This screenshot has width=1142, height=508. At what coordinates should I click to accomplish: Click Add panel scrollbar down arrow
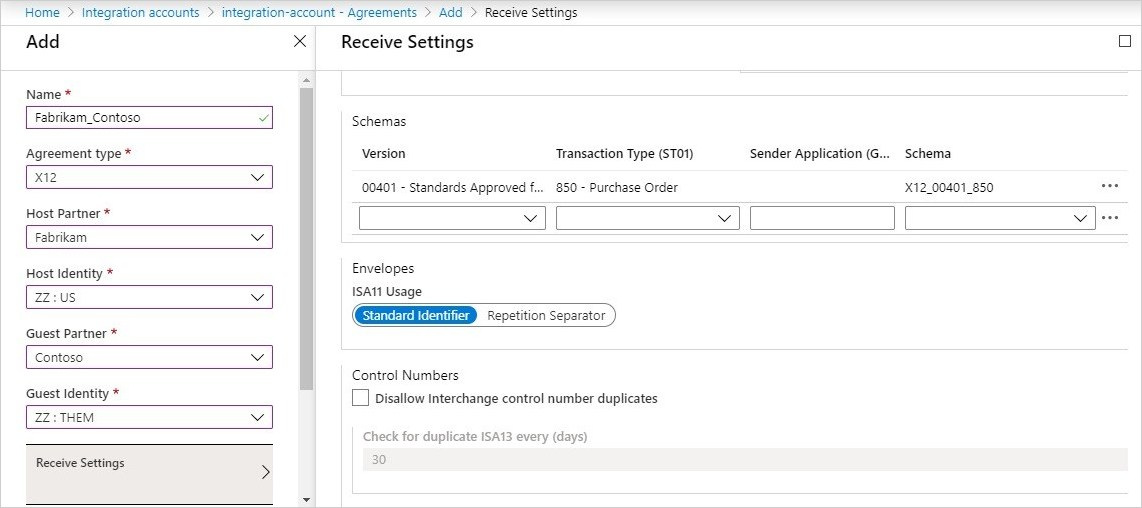click(306, 500)
